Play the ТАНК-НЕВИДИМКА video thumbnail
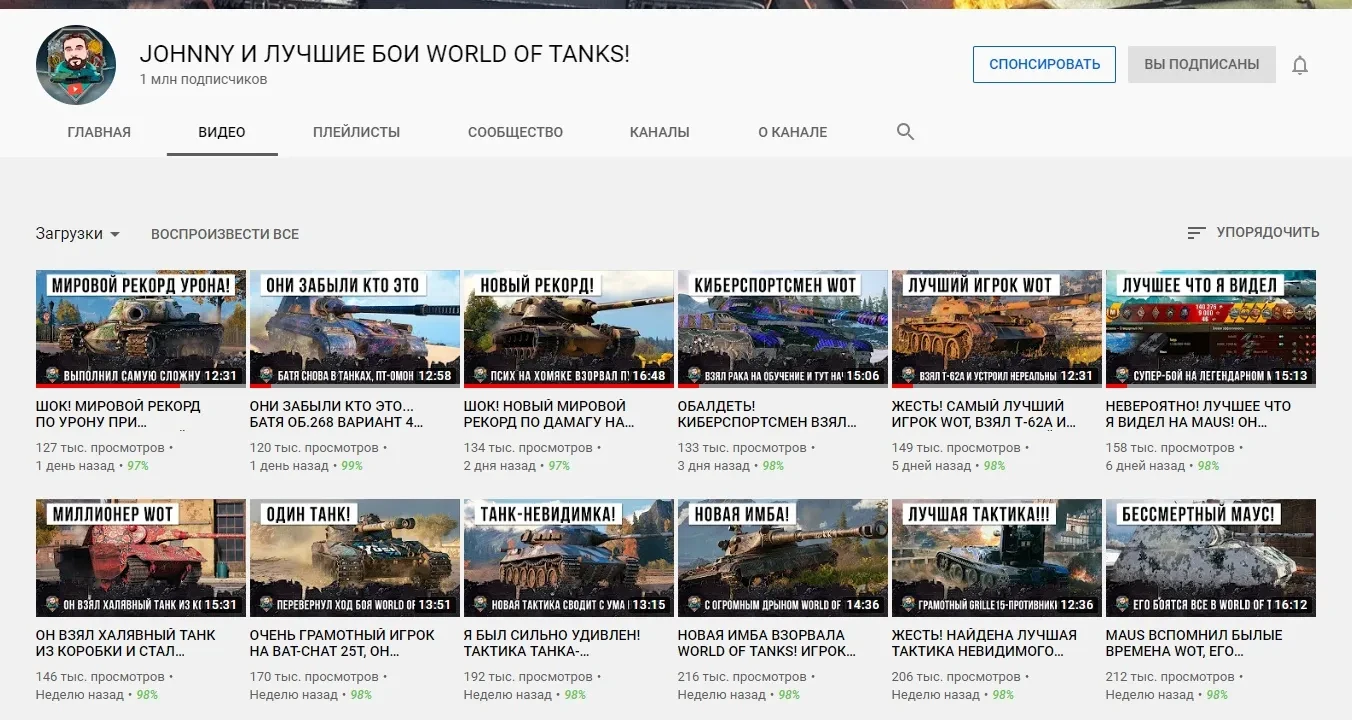The image size is (1352, 720). [x=568, y=558]
